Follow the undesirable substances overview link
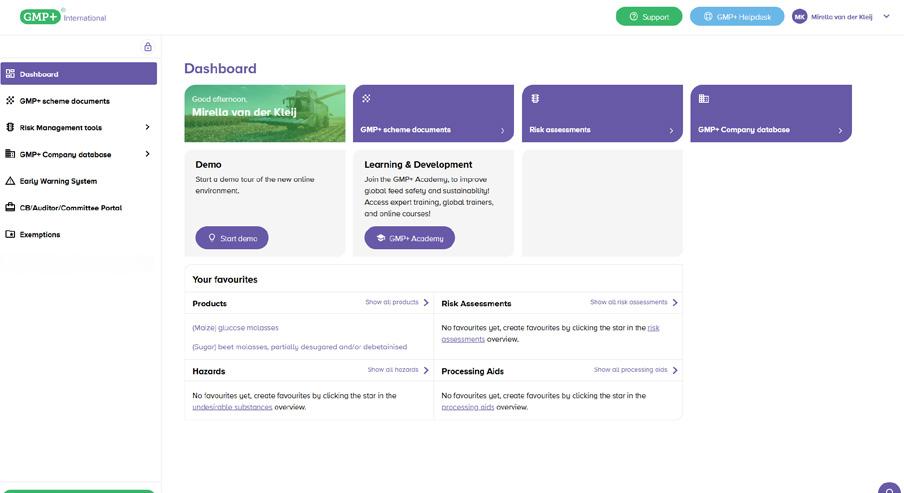Viewport: 904px width, 493px height. click(232, 407)
